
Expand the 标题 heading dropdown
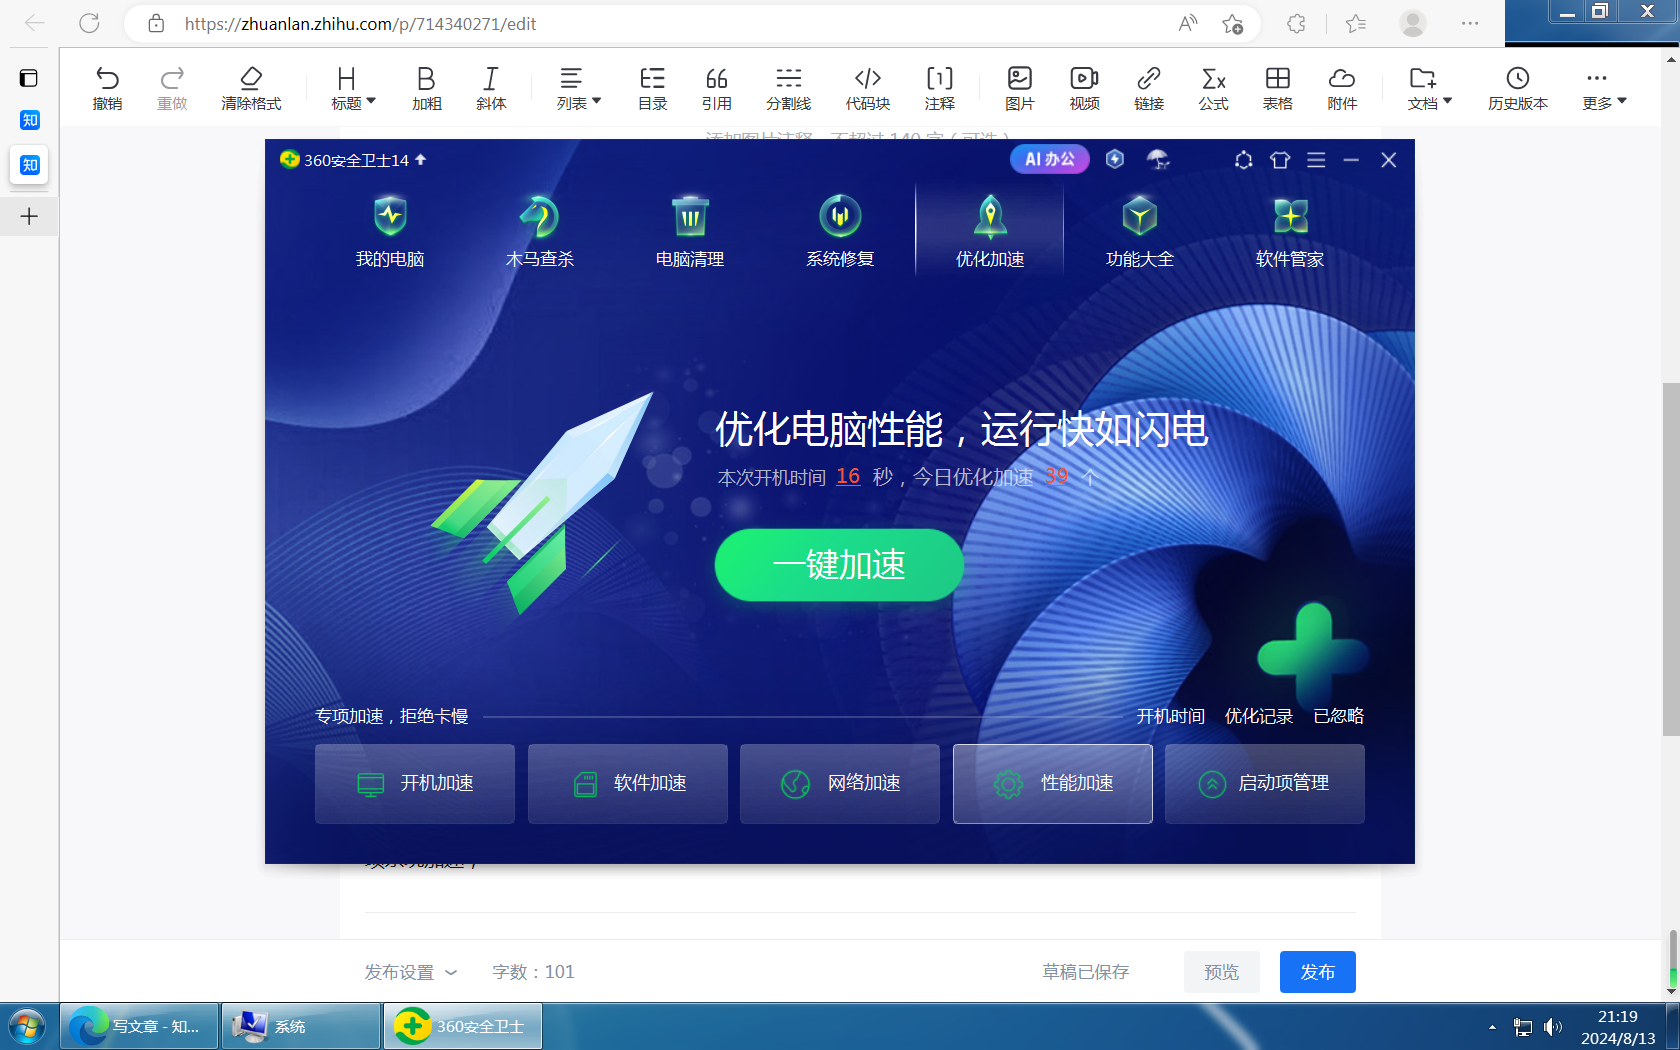pos(352,87)
